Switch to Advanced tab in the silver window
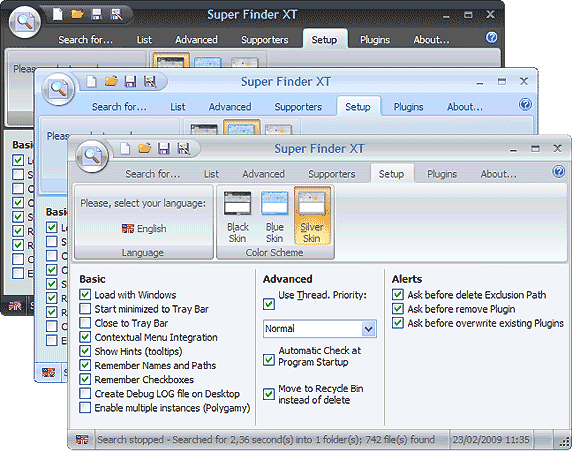This screenshot has height=451, width=572. click(263, 174)
